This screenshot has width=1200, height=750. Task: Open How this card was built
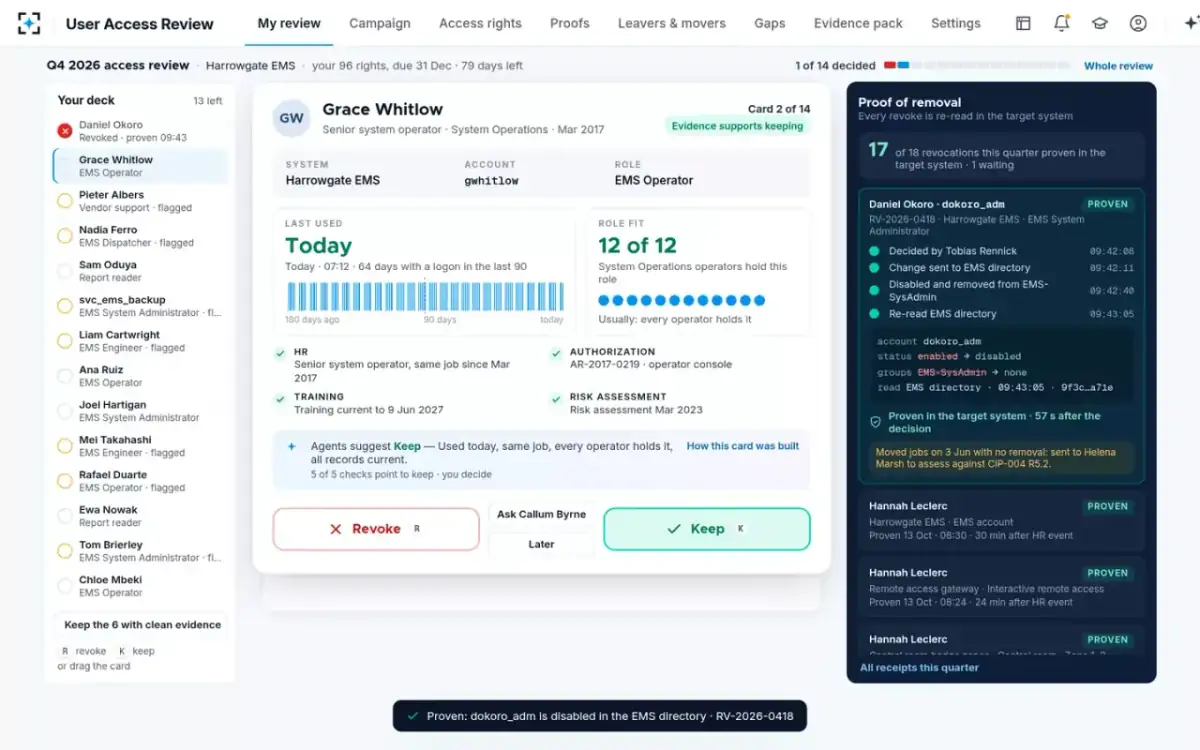(743, 446)
